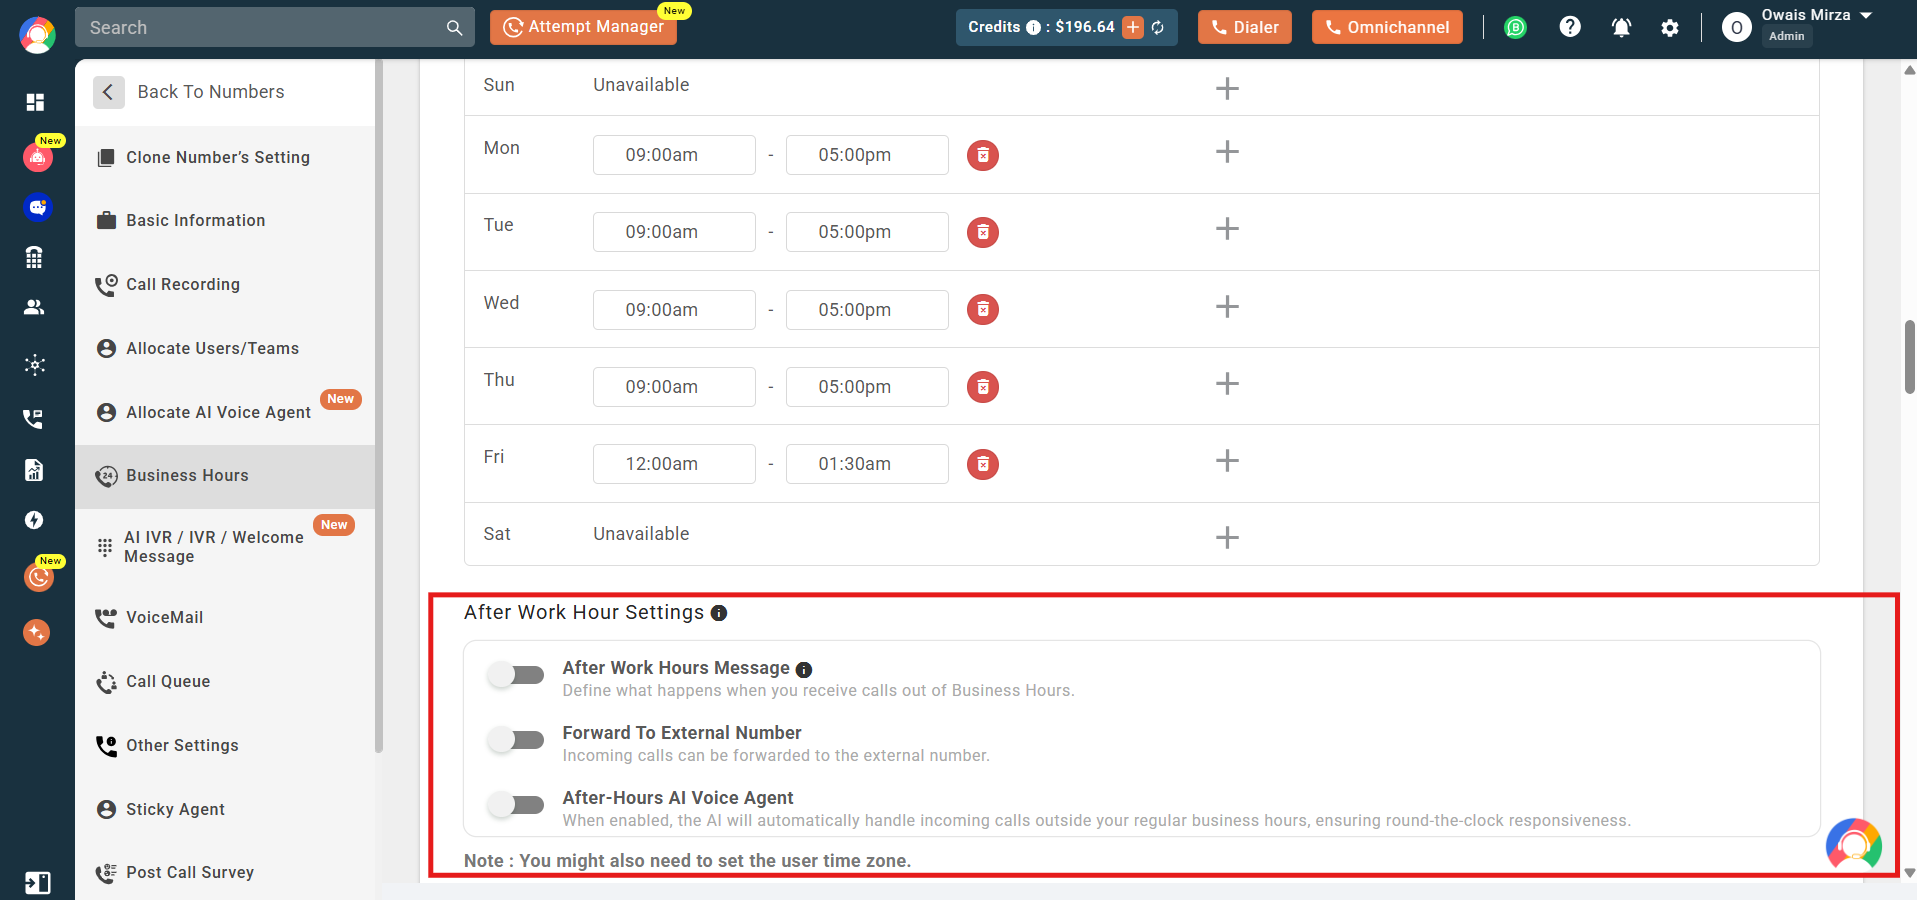Enable the After-Hours AI Voice Agent toggle
Screen dimensions: 1917x900
pos(516,804)
